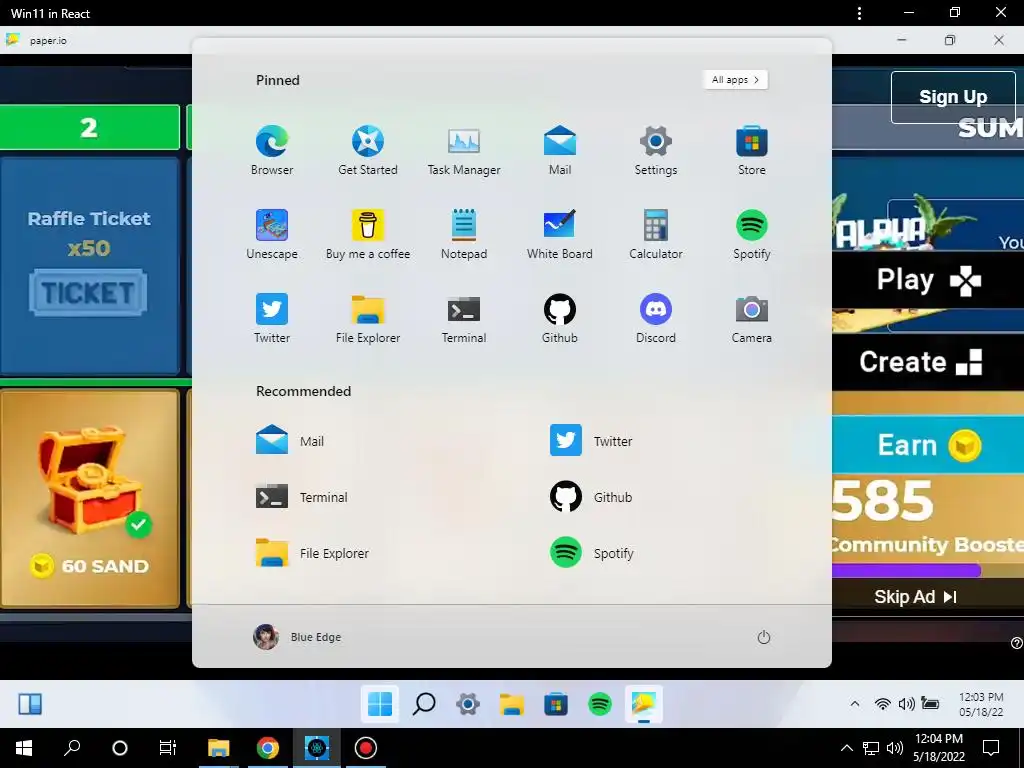Expand the Win11 hidden tray icons chevron
The image size is (1024, 768).
(x=854, y=703)
